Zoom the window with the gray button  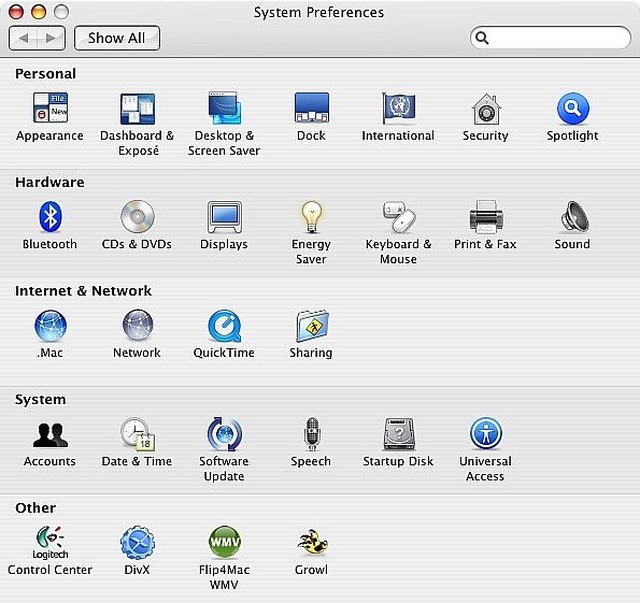(61, 12)
